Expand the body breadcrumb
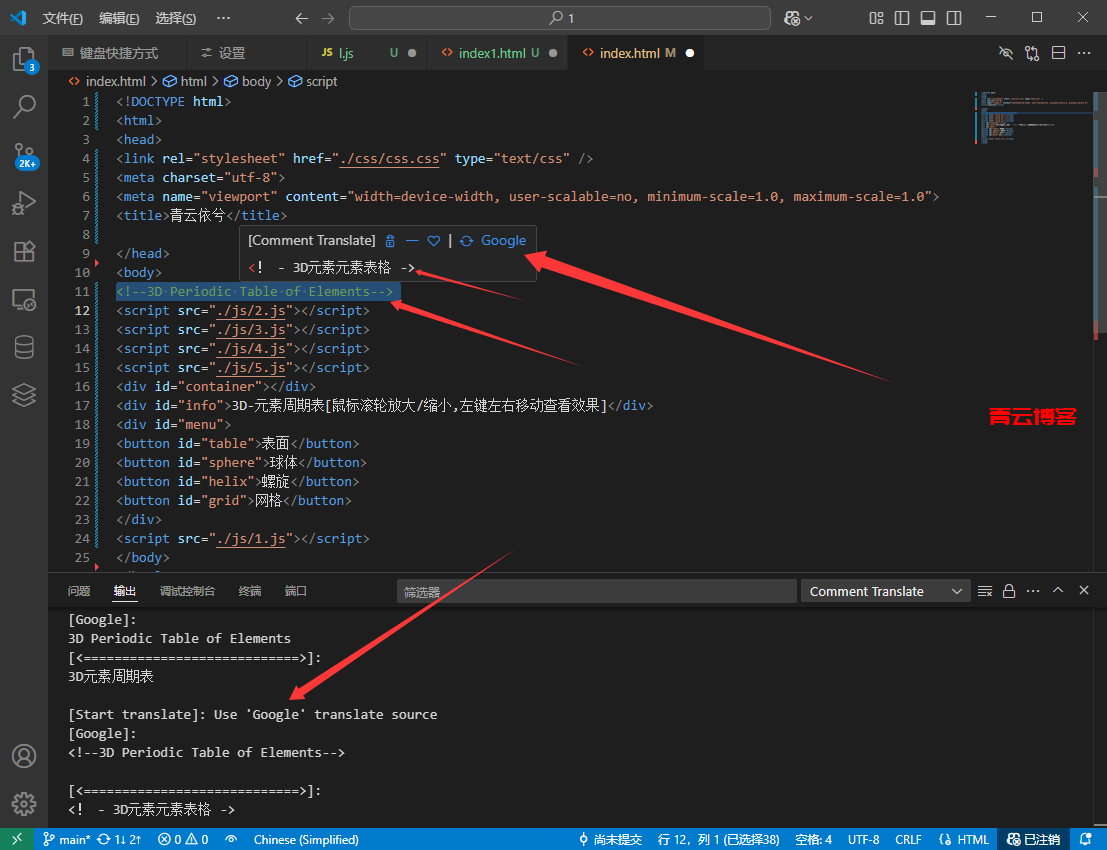 [248, 82]
